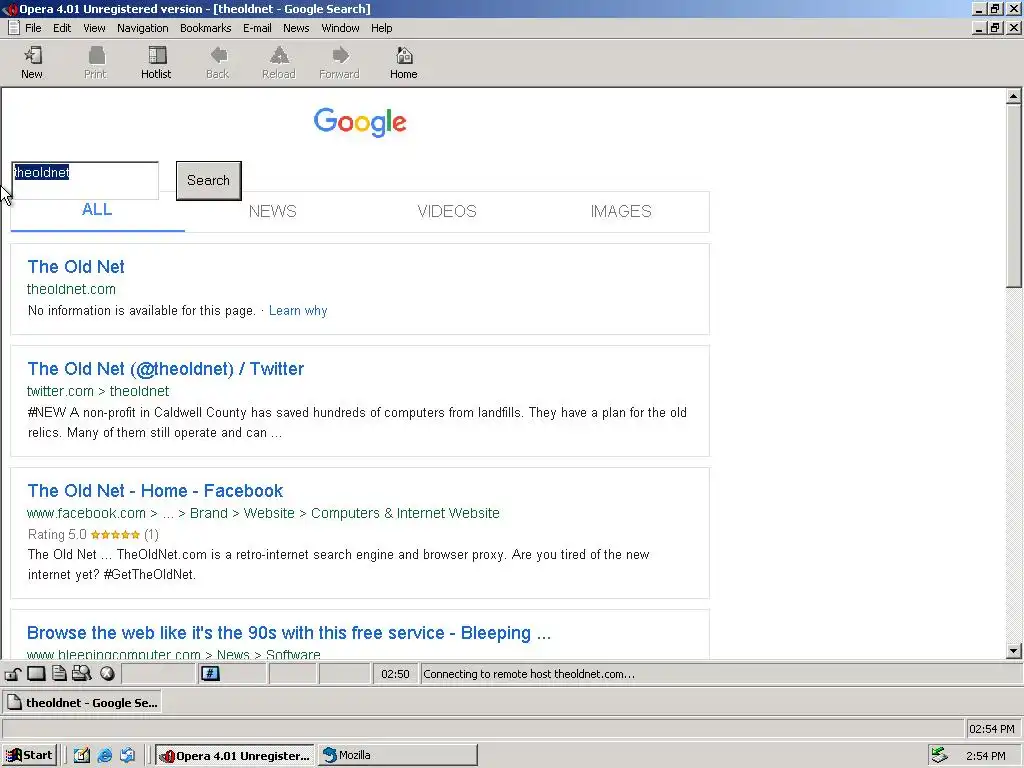Click the scrollbar up arrow
The image size is (1024, 768).
[x=1013, y=97]
